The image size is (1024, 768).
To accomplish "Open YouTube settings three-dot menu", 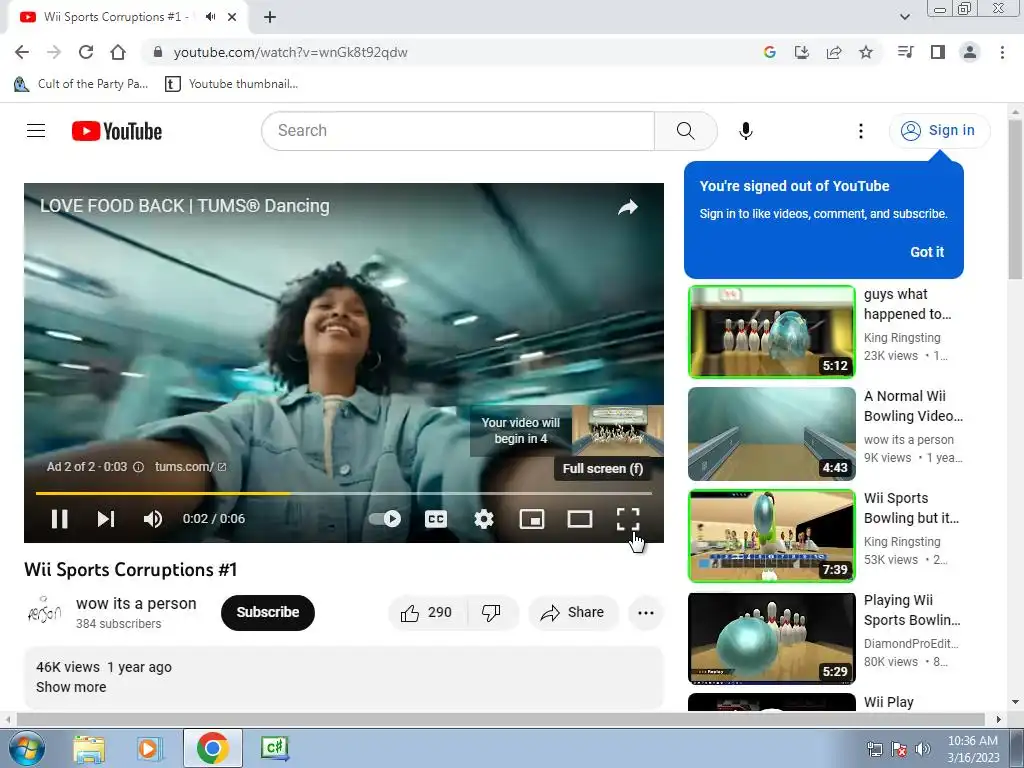I will pyautogui.click(x=861, y=131).
